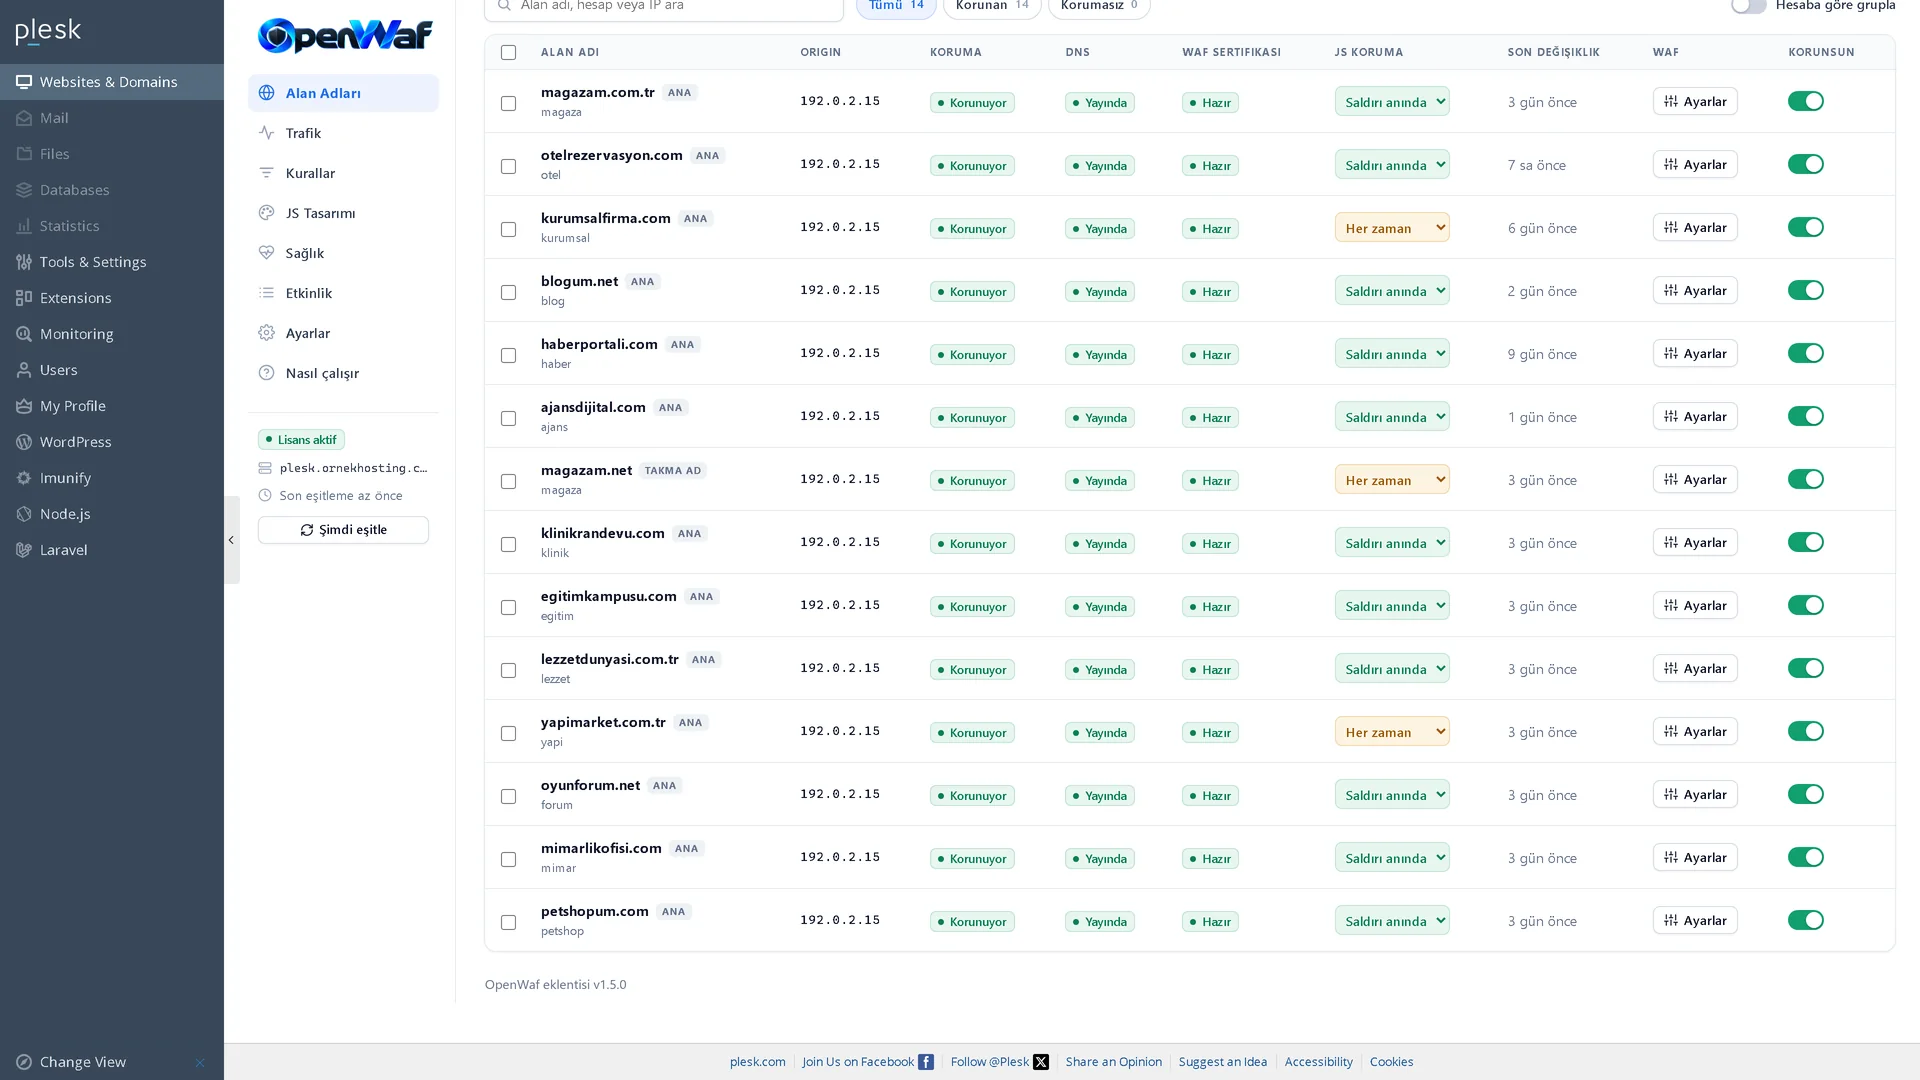Open the Etkinlik menu item

[343, 293]
